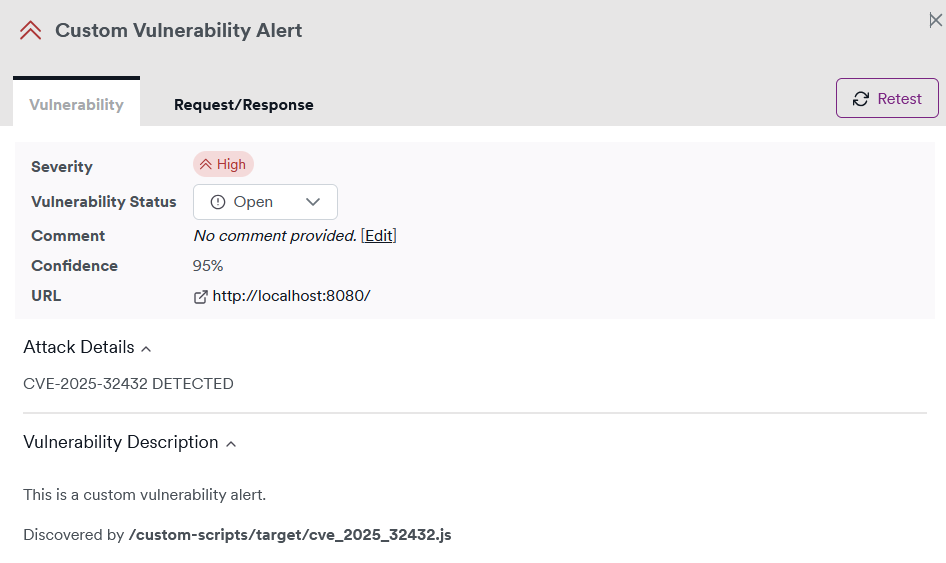The height and width of the screenshot is (563, 946).
Task: Switch to the Request/Response tab
Action: click(x=244, y=104)
